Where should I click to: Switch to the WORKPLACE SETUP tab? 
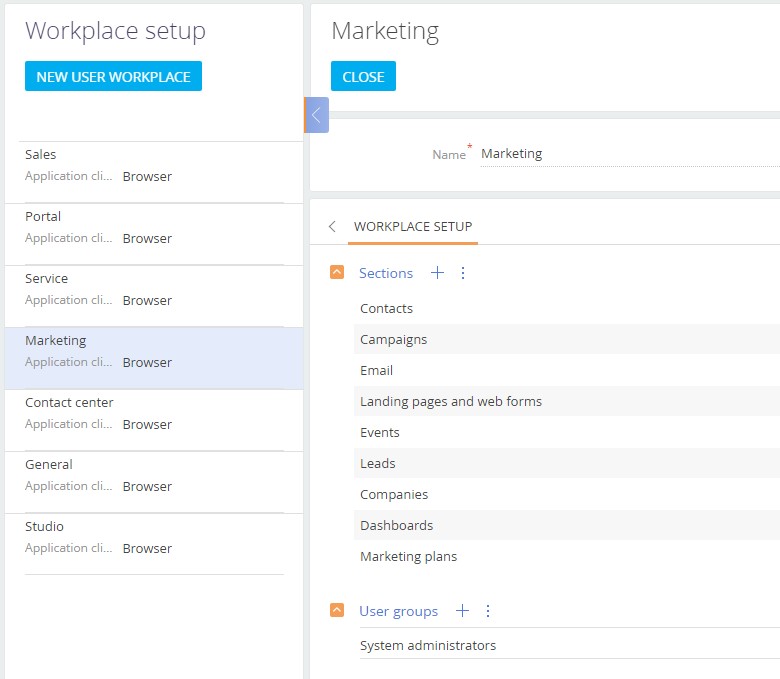[x=413, y=227]
